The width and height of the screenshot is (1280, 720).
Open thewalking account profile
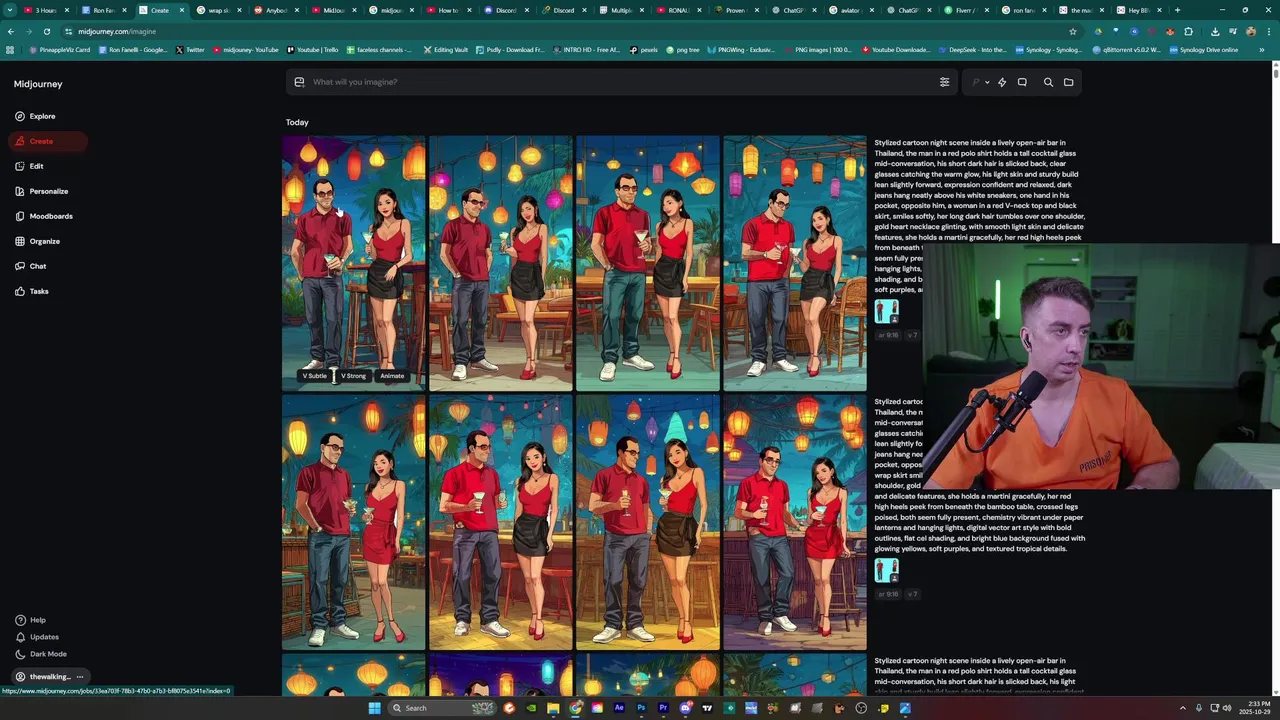pos(43,677)
